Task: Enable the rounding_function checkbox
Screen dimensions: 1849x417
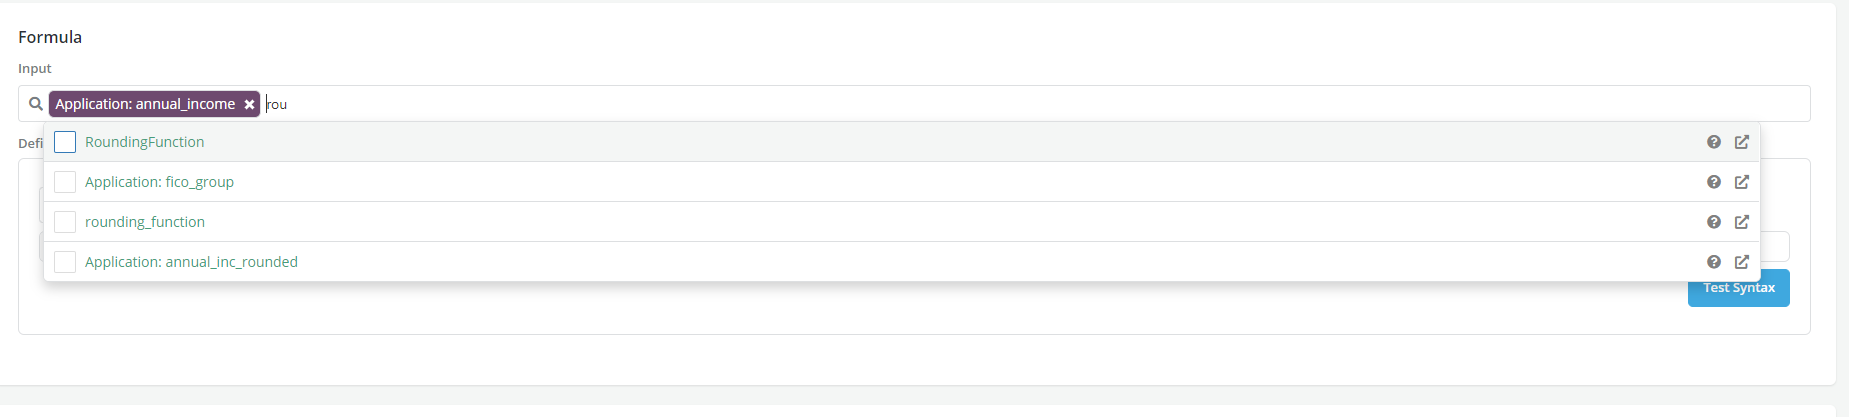Action: click(x=65, y=222)
